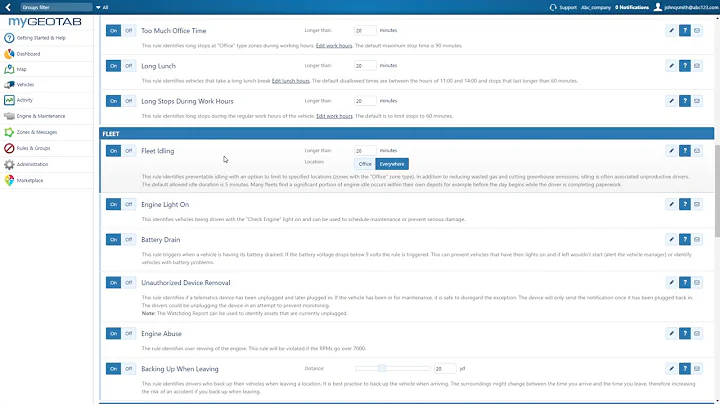Click the Rules & Groups prohibition icon

point(9,148)
